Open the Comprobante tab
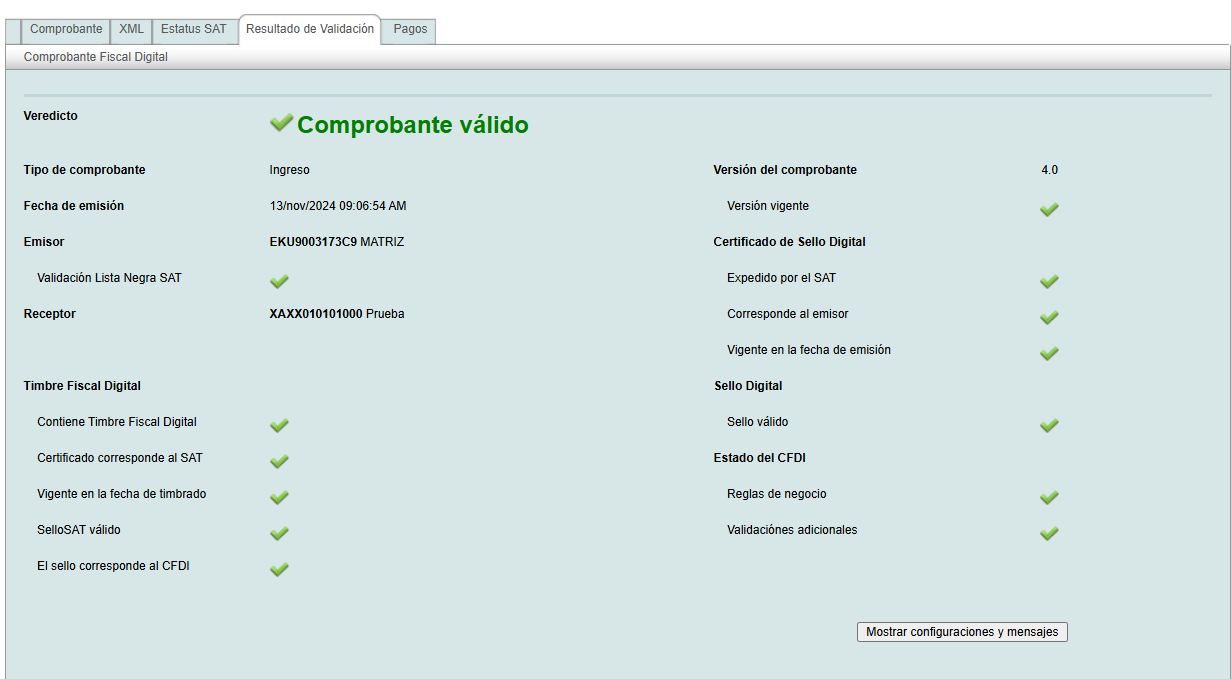Image resolution: width=1231 pixels, height=679 pixels. click(66, 30)
